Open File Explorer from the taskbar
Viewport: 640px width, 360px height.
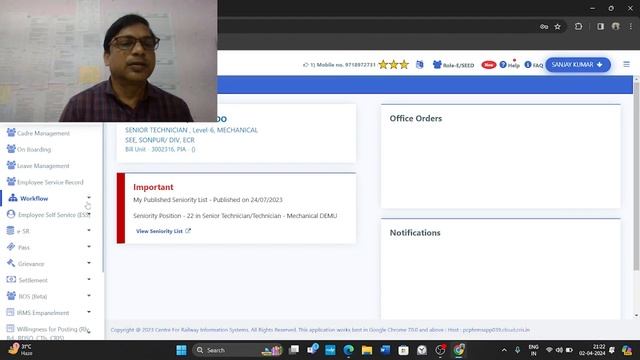[367, 350]
